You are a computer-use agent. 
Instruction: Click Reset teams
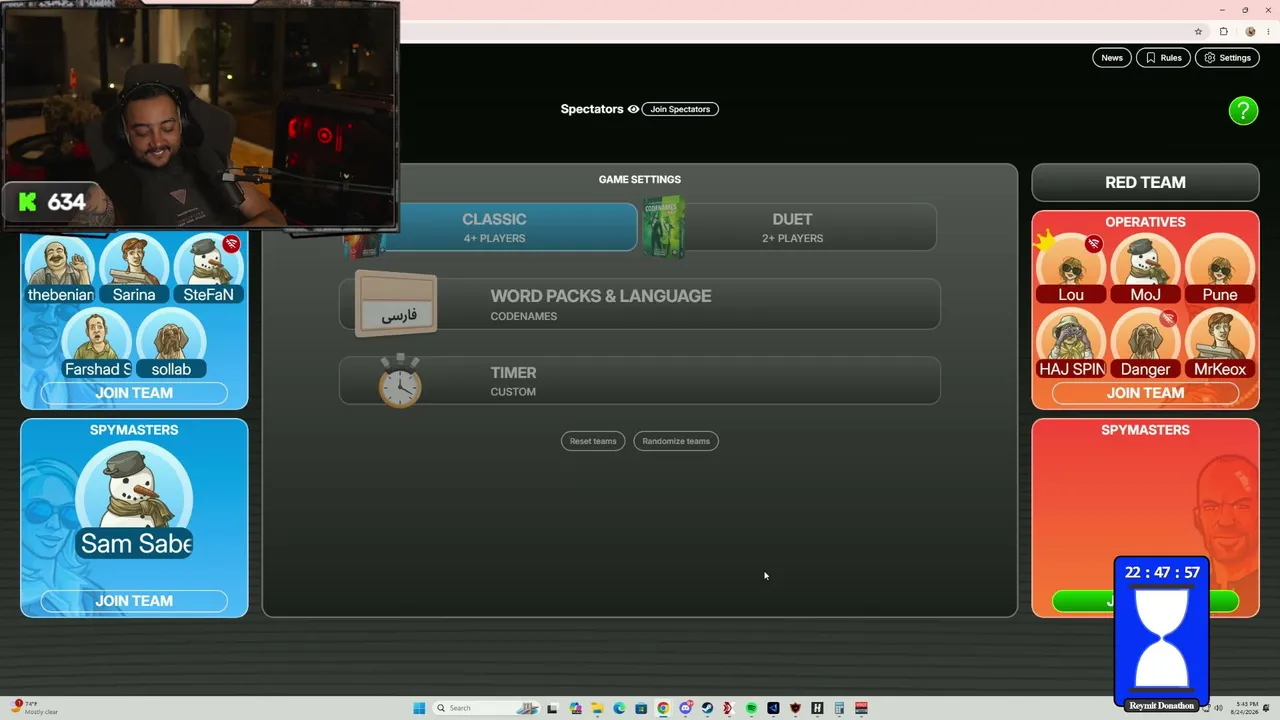593,441
